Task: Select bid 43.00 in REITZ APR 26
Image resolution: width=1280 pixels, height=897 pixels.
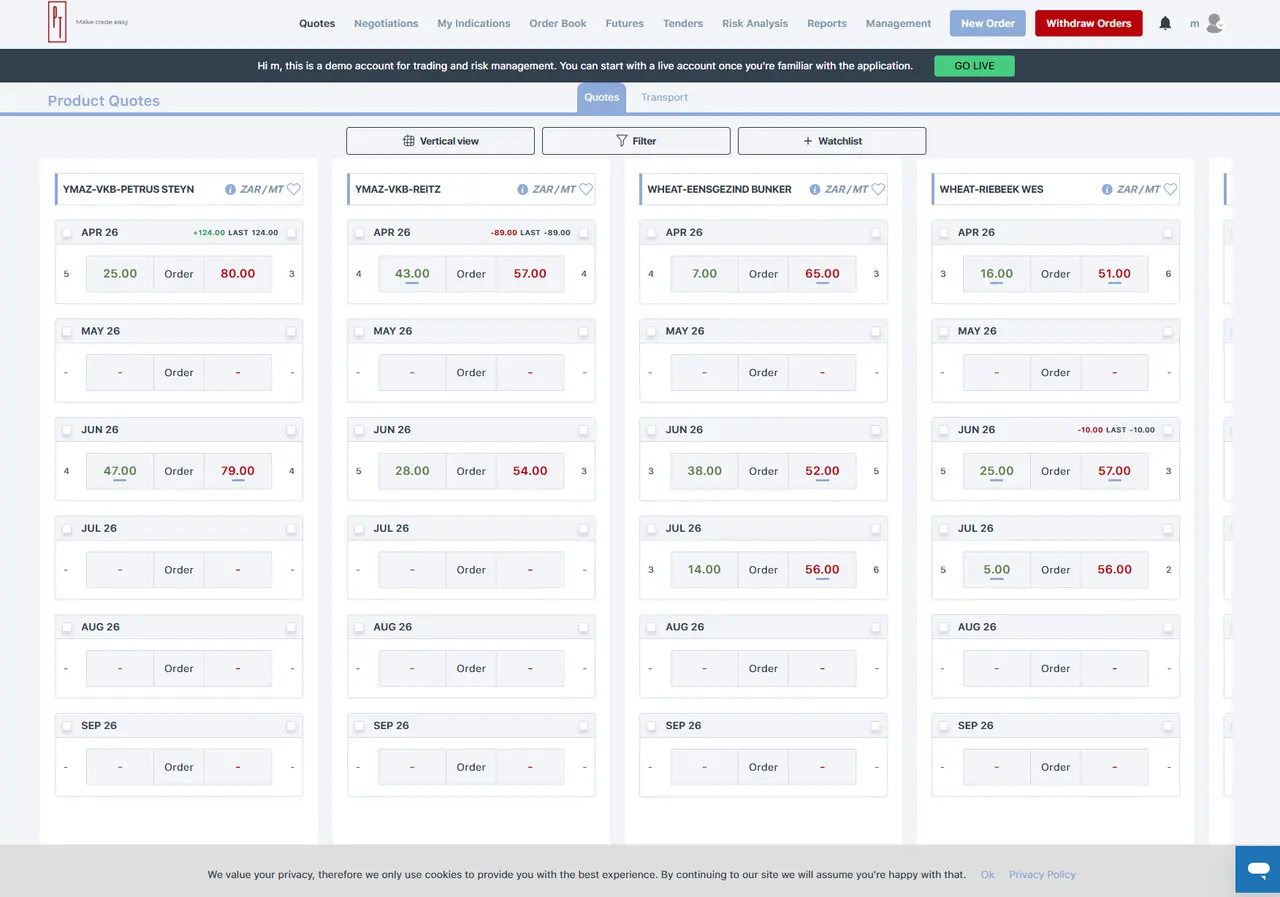Action: point(412,274)
